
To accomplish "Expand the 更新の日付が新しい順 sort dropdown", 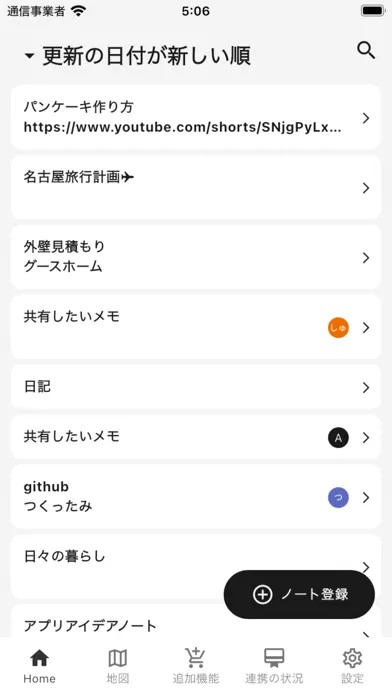I will [138, 56].
